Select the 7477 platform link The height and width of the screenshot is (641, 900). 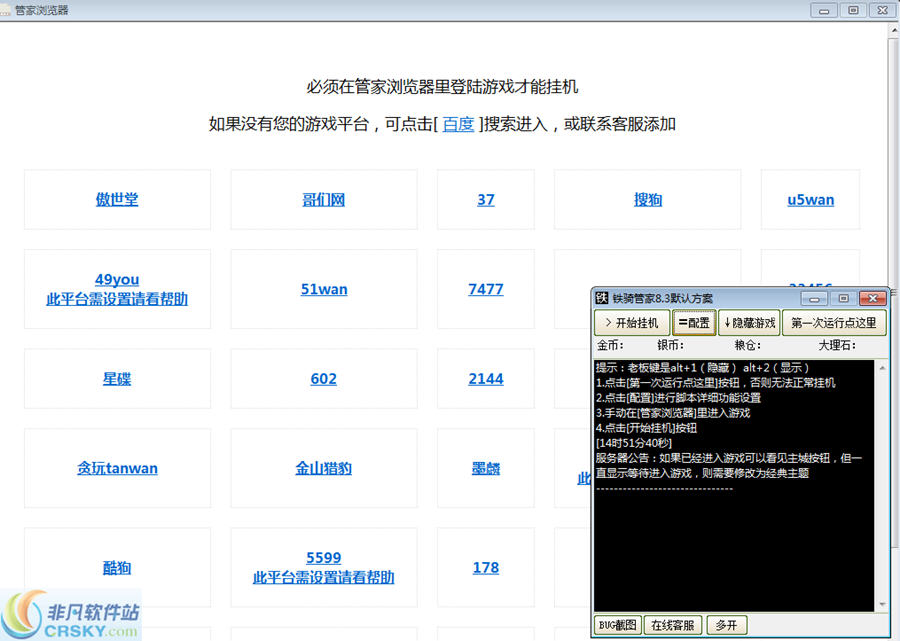(x=486, y=289)
